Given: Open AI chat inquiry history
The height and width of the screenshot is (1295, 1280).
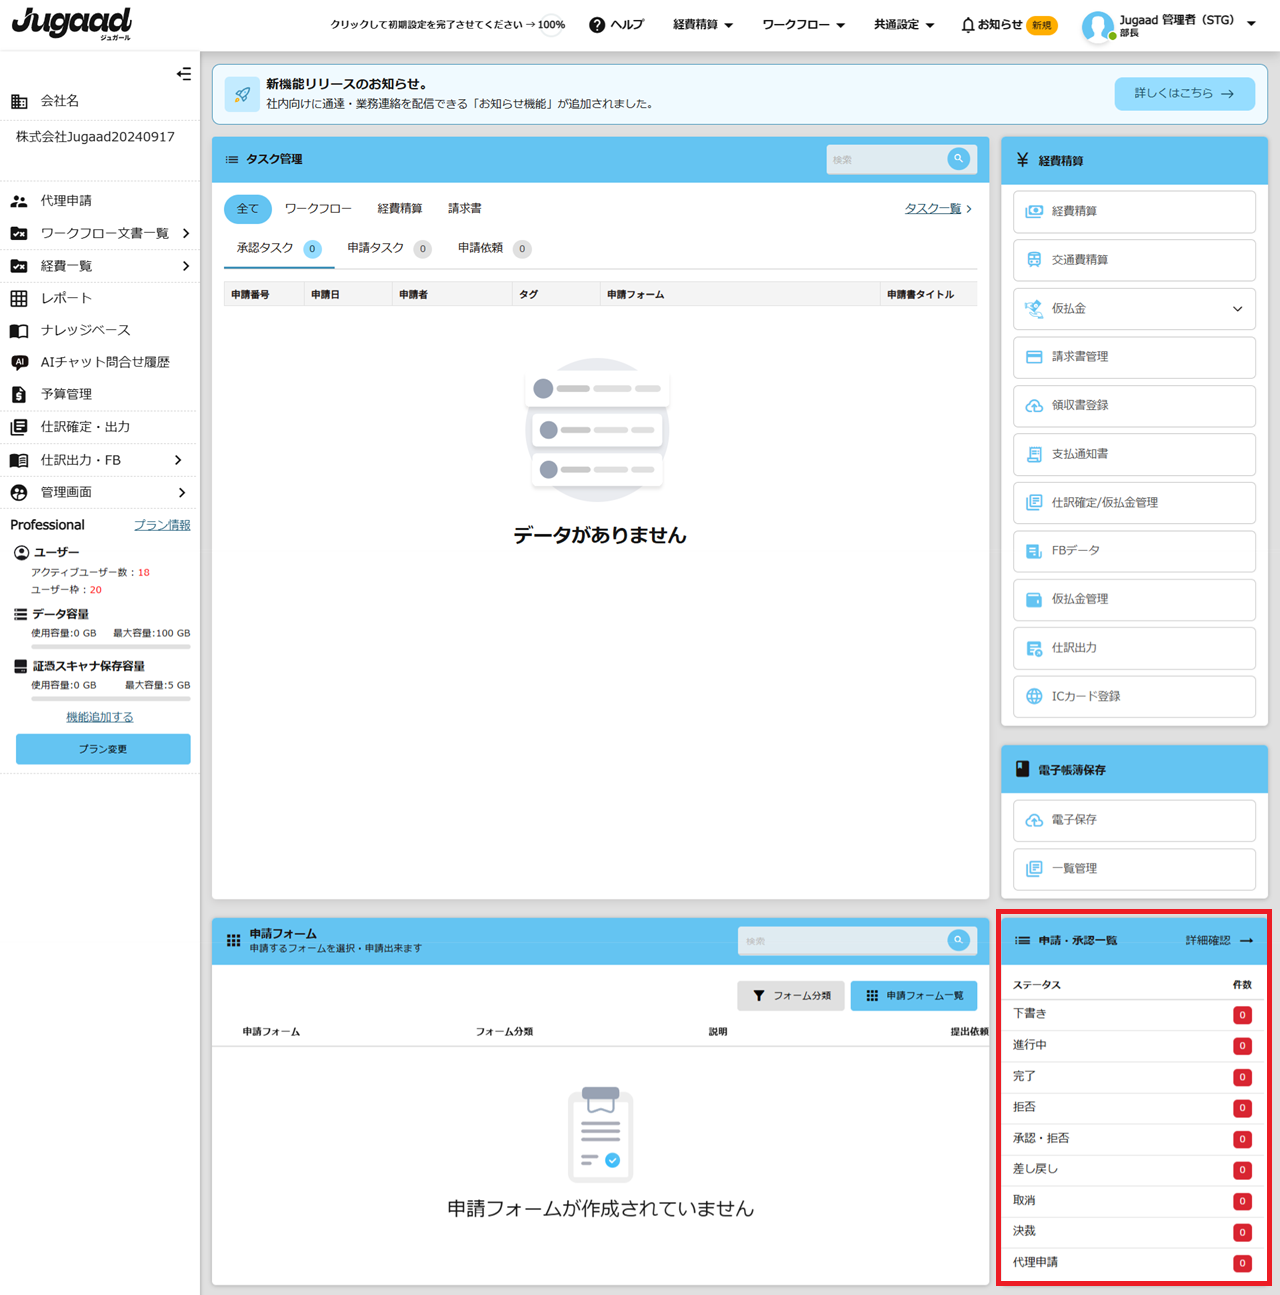Looking at the screenshot, I should click(x=104, y=362).
